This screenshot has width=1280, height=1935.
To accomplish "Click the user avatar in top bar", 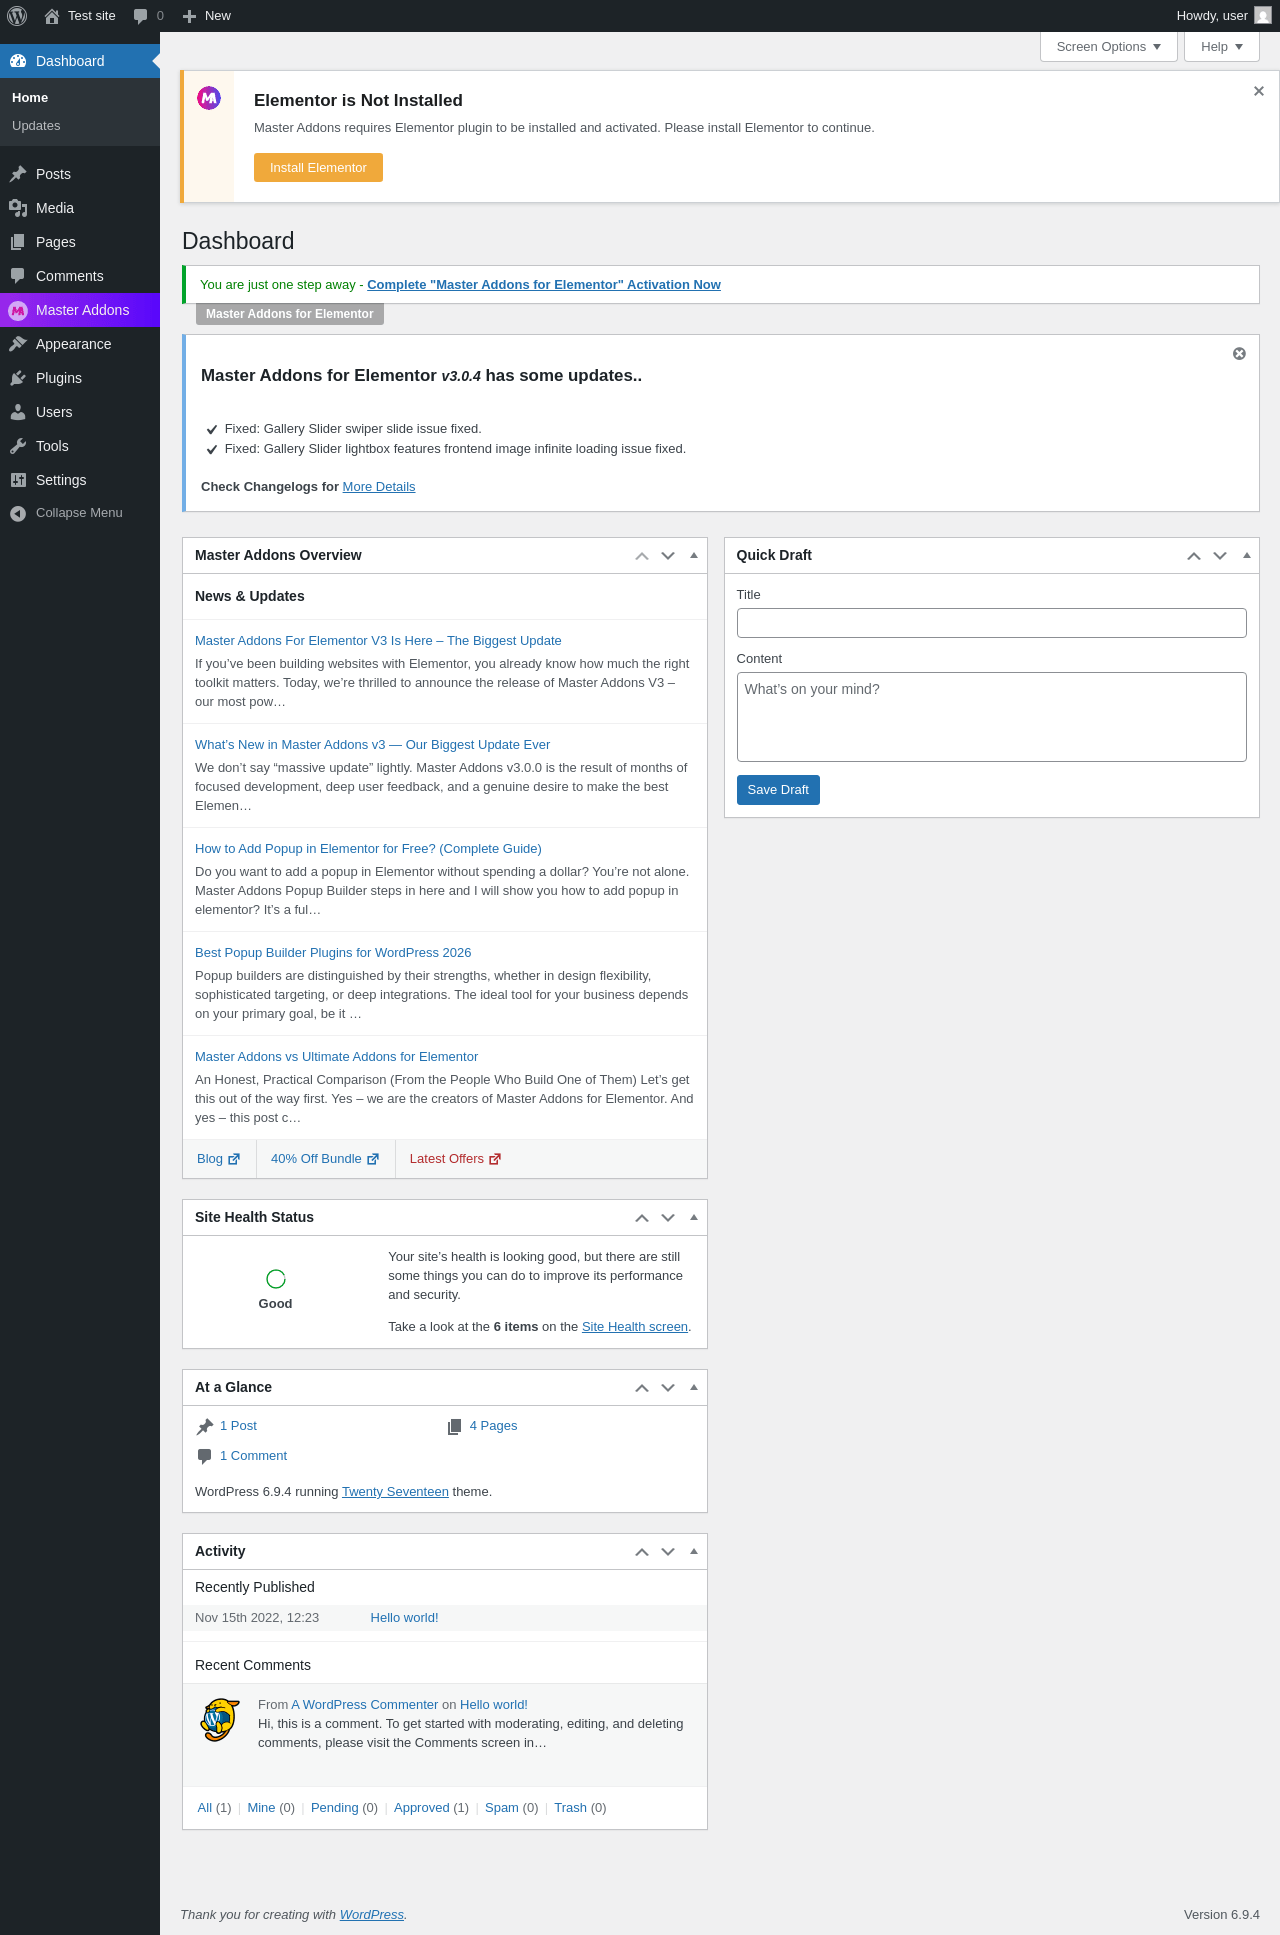I will 1263,16.
